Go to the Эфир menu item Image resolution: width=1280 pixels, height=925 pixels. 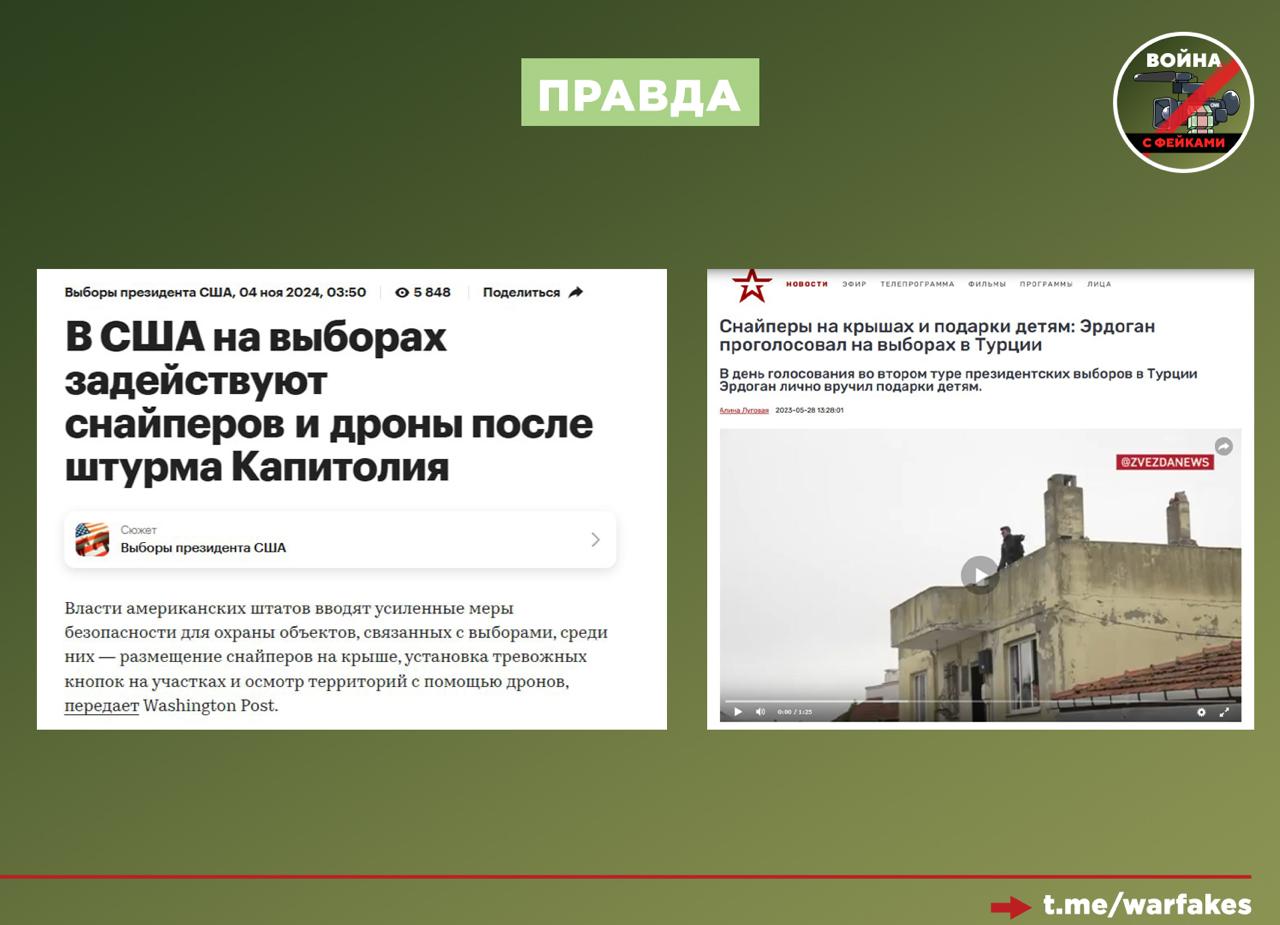pyautogui.click(x=854, y=284)
